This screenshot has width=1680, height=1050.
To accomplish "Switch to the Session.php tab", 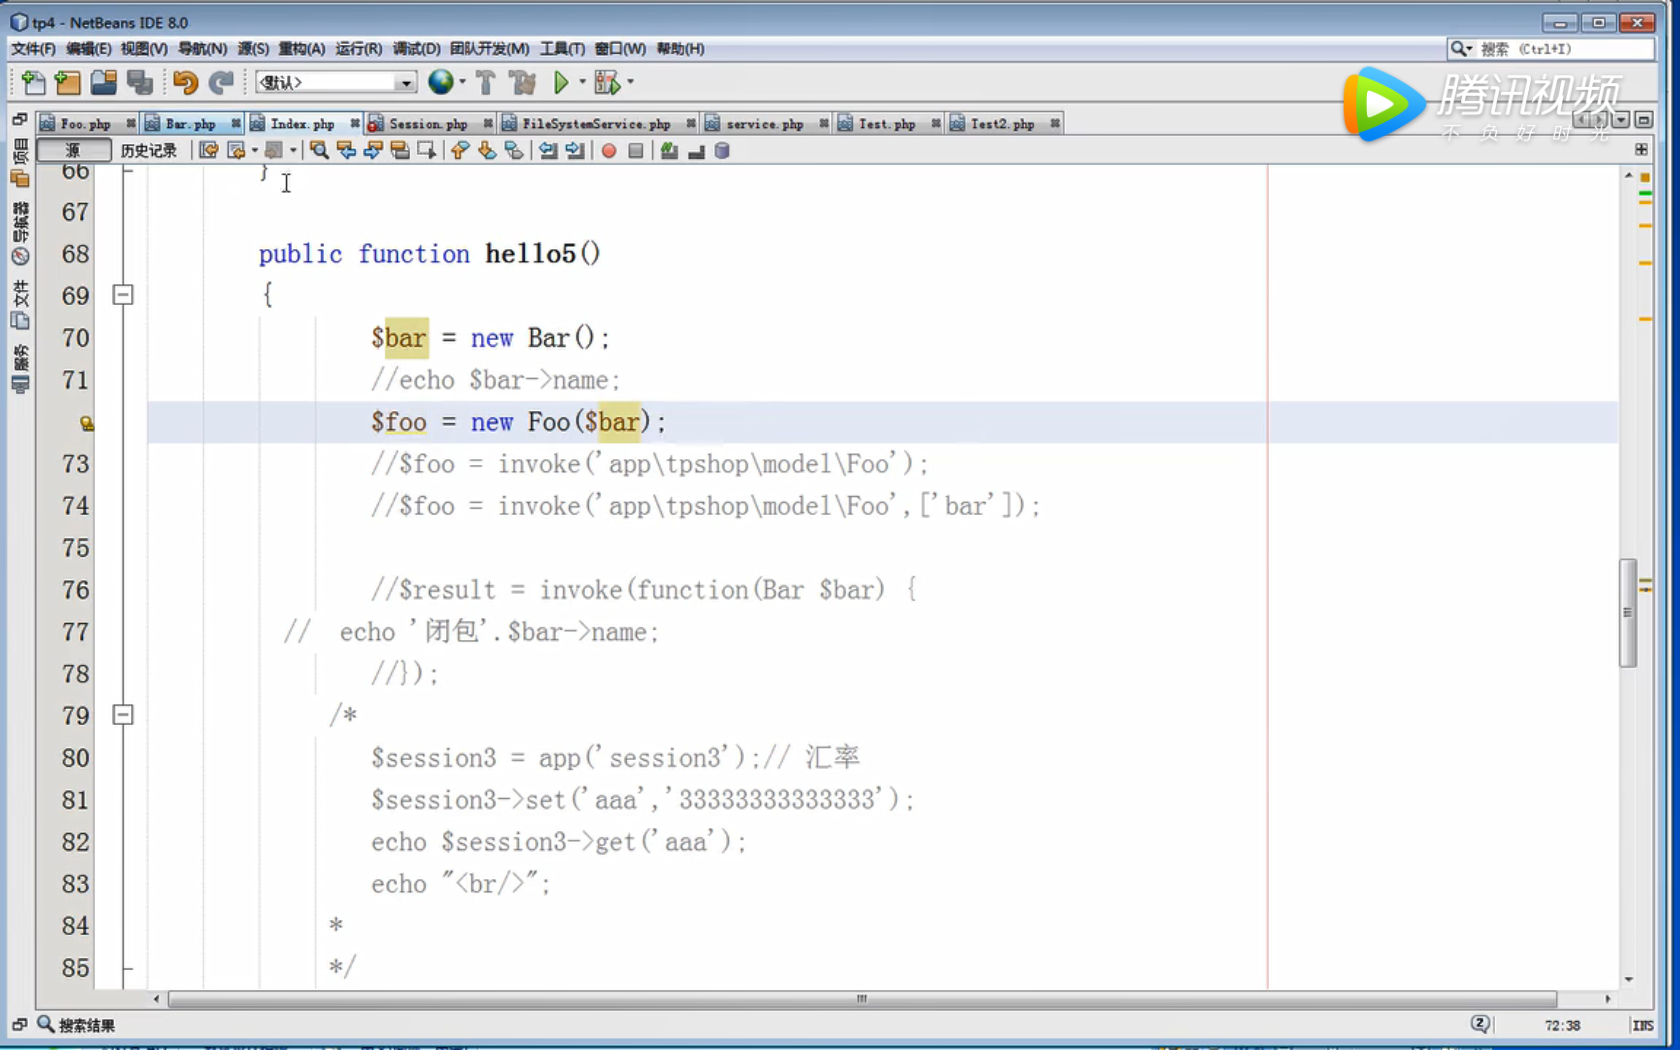I will click(x=428, y=124).
